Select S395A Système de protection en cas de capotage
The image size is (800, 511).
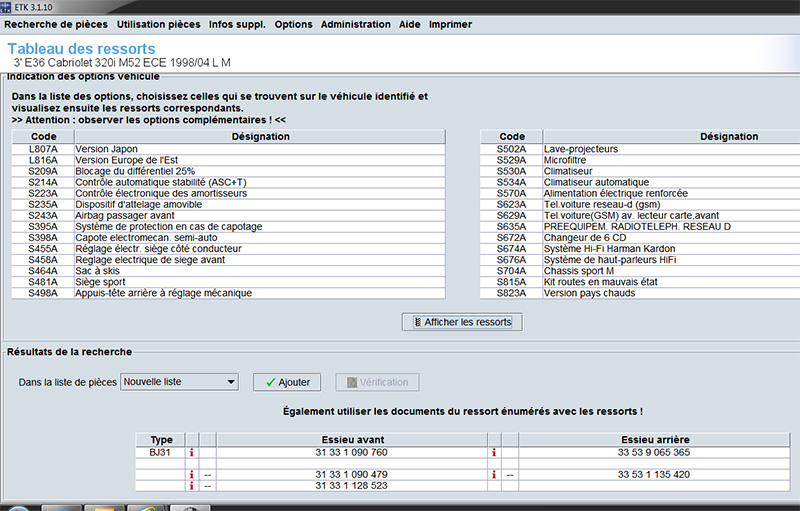(229, 226)
